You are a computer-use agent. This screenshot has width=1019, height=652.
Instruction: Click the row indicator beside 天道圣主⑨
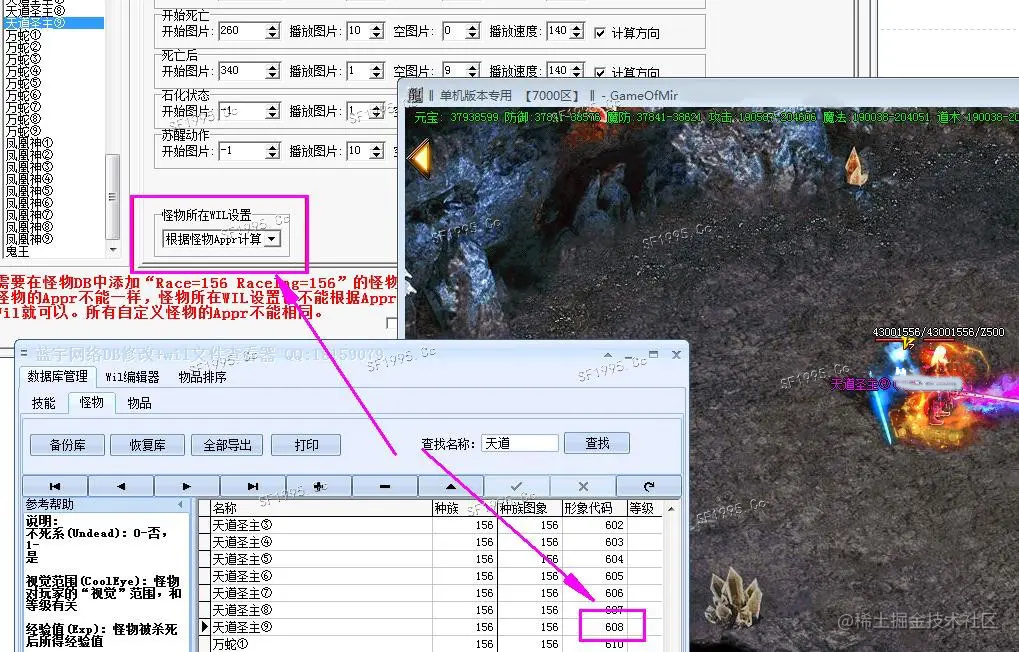(204, 627)
